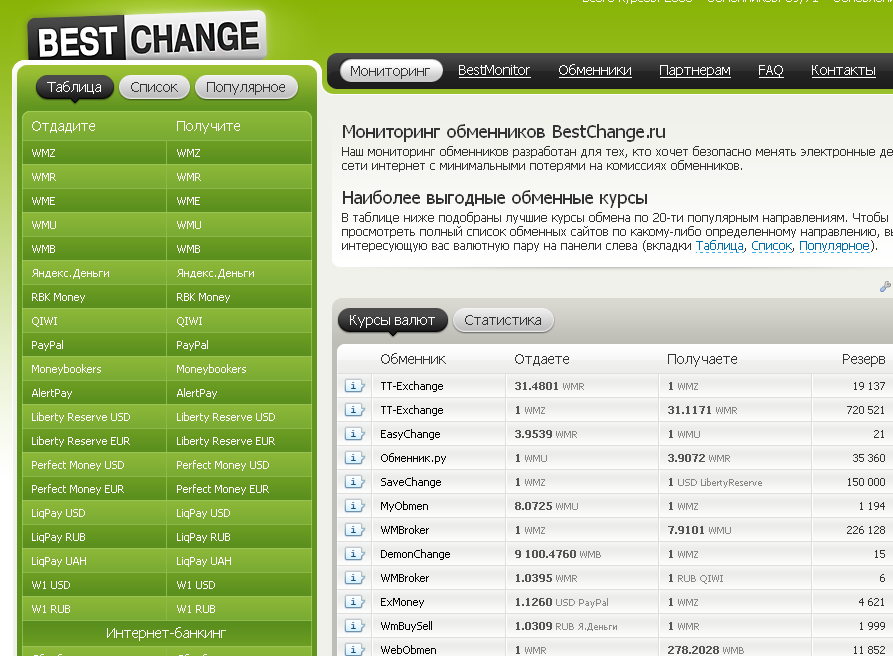Select LiqPay RUB in the Отдадите column
The image size is (893, 656).
click(x=94, y=536)
